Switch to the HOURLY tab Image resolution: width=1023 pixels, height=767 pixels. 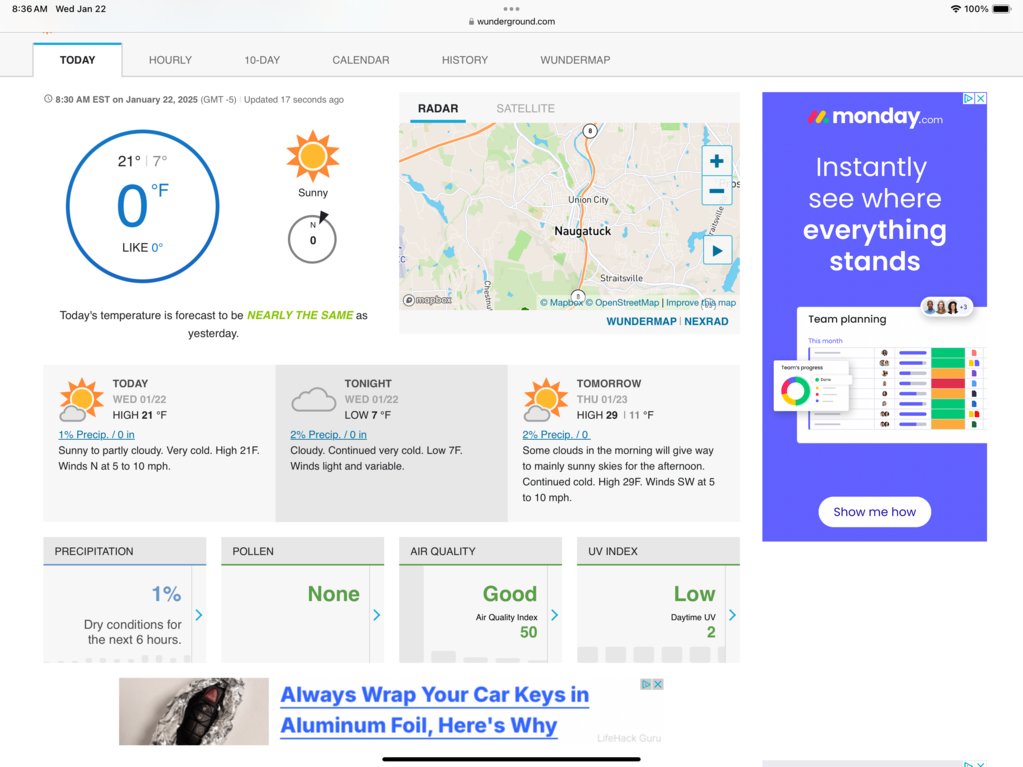[170, 60]
